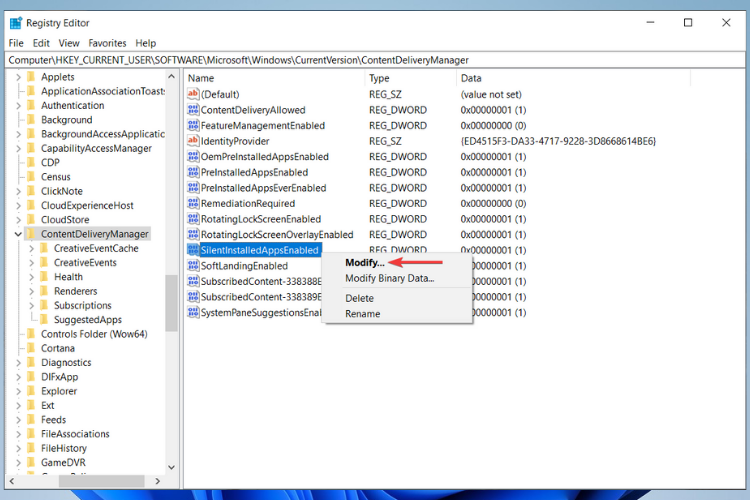Viewport: 750px width, 500px height.
Task: Click the SystemPaneSuggestionsEnabled DWORD icon
Action: 193,312
